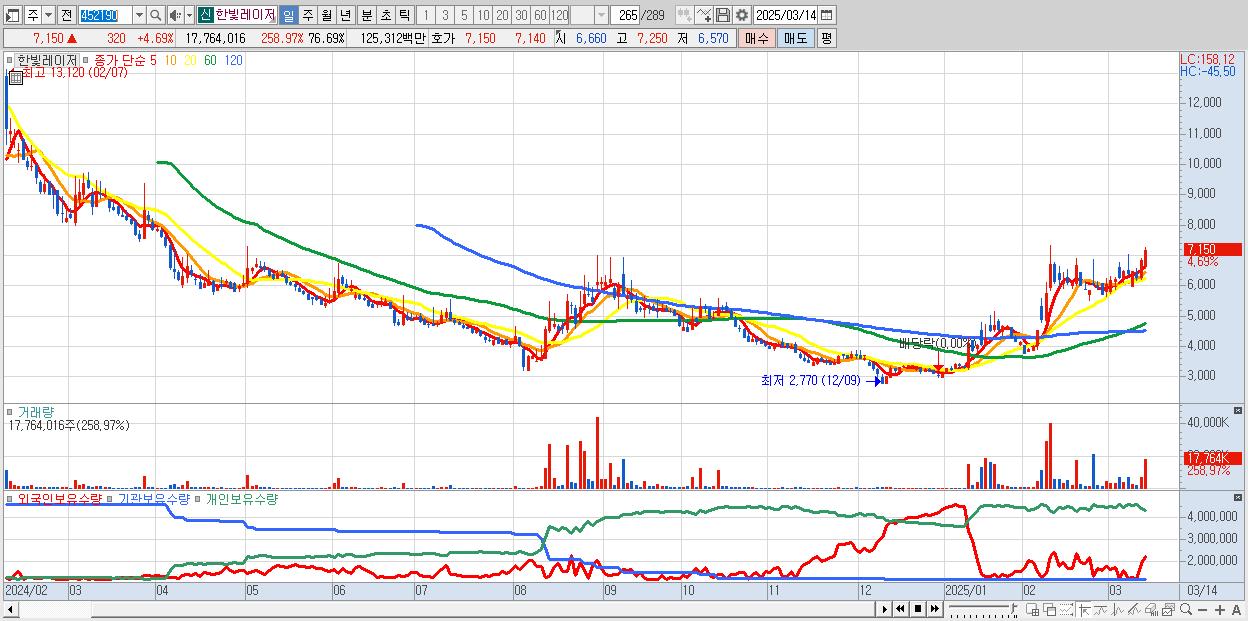The width and height of the screenshot is (1248, 621).
Task: Click the speaker sound icon
Action: [175, 15]
